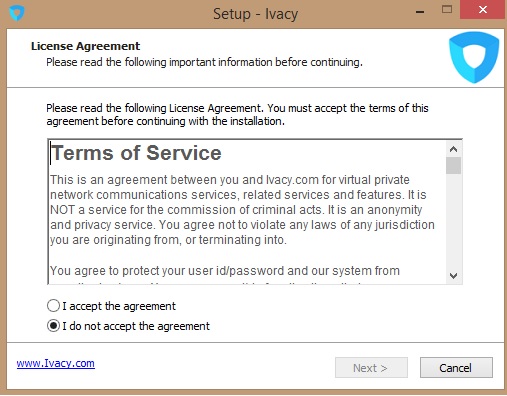Click the 'Setup - Ivacy' window title
Image resolution: width=507 pixels, height=396 pixels.
pyautogui.click(x=256, y=14)
